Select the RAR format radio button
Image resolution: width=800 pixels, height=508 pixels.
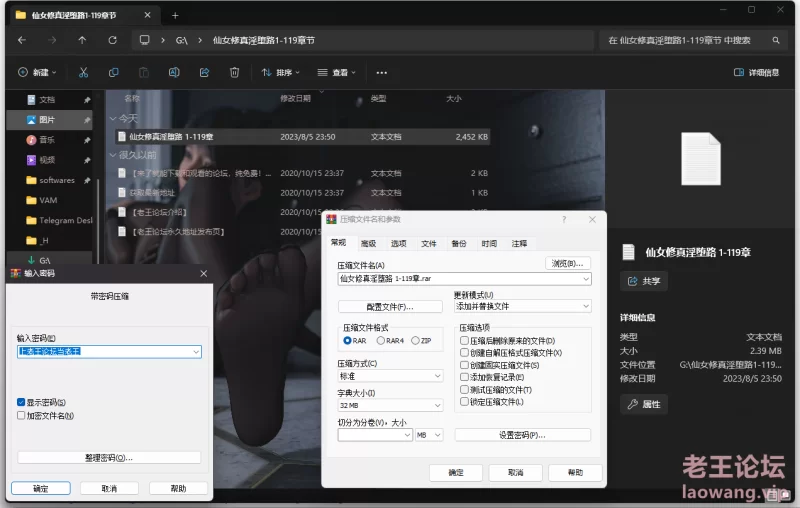coord(347,341)
